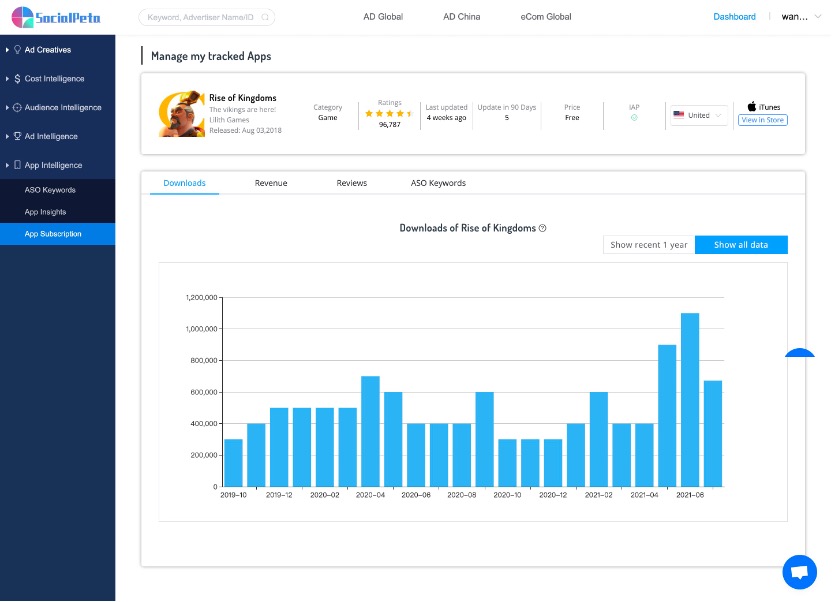Click the US flag icon
The width and height of the screenshot is (832, 602).
[679, 115]
